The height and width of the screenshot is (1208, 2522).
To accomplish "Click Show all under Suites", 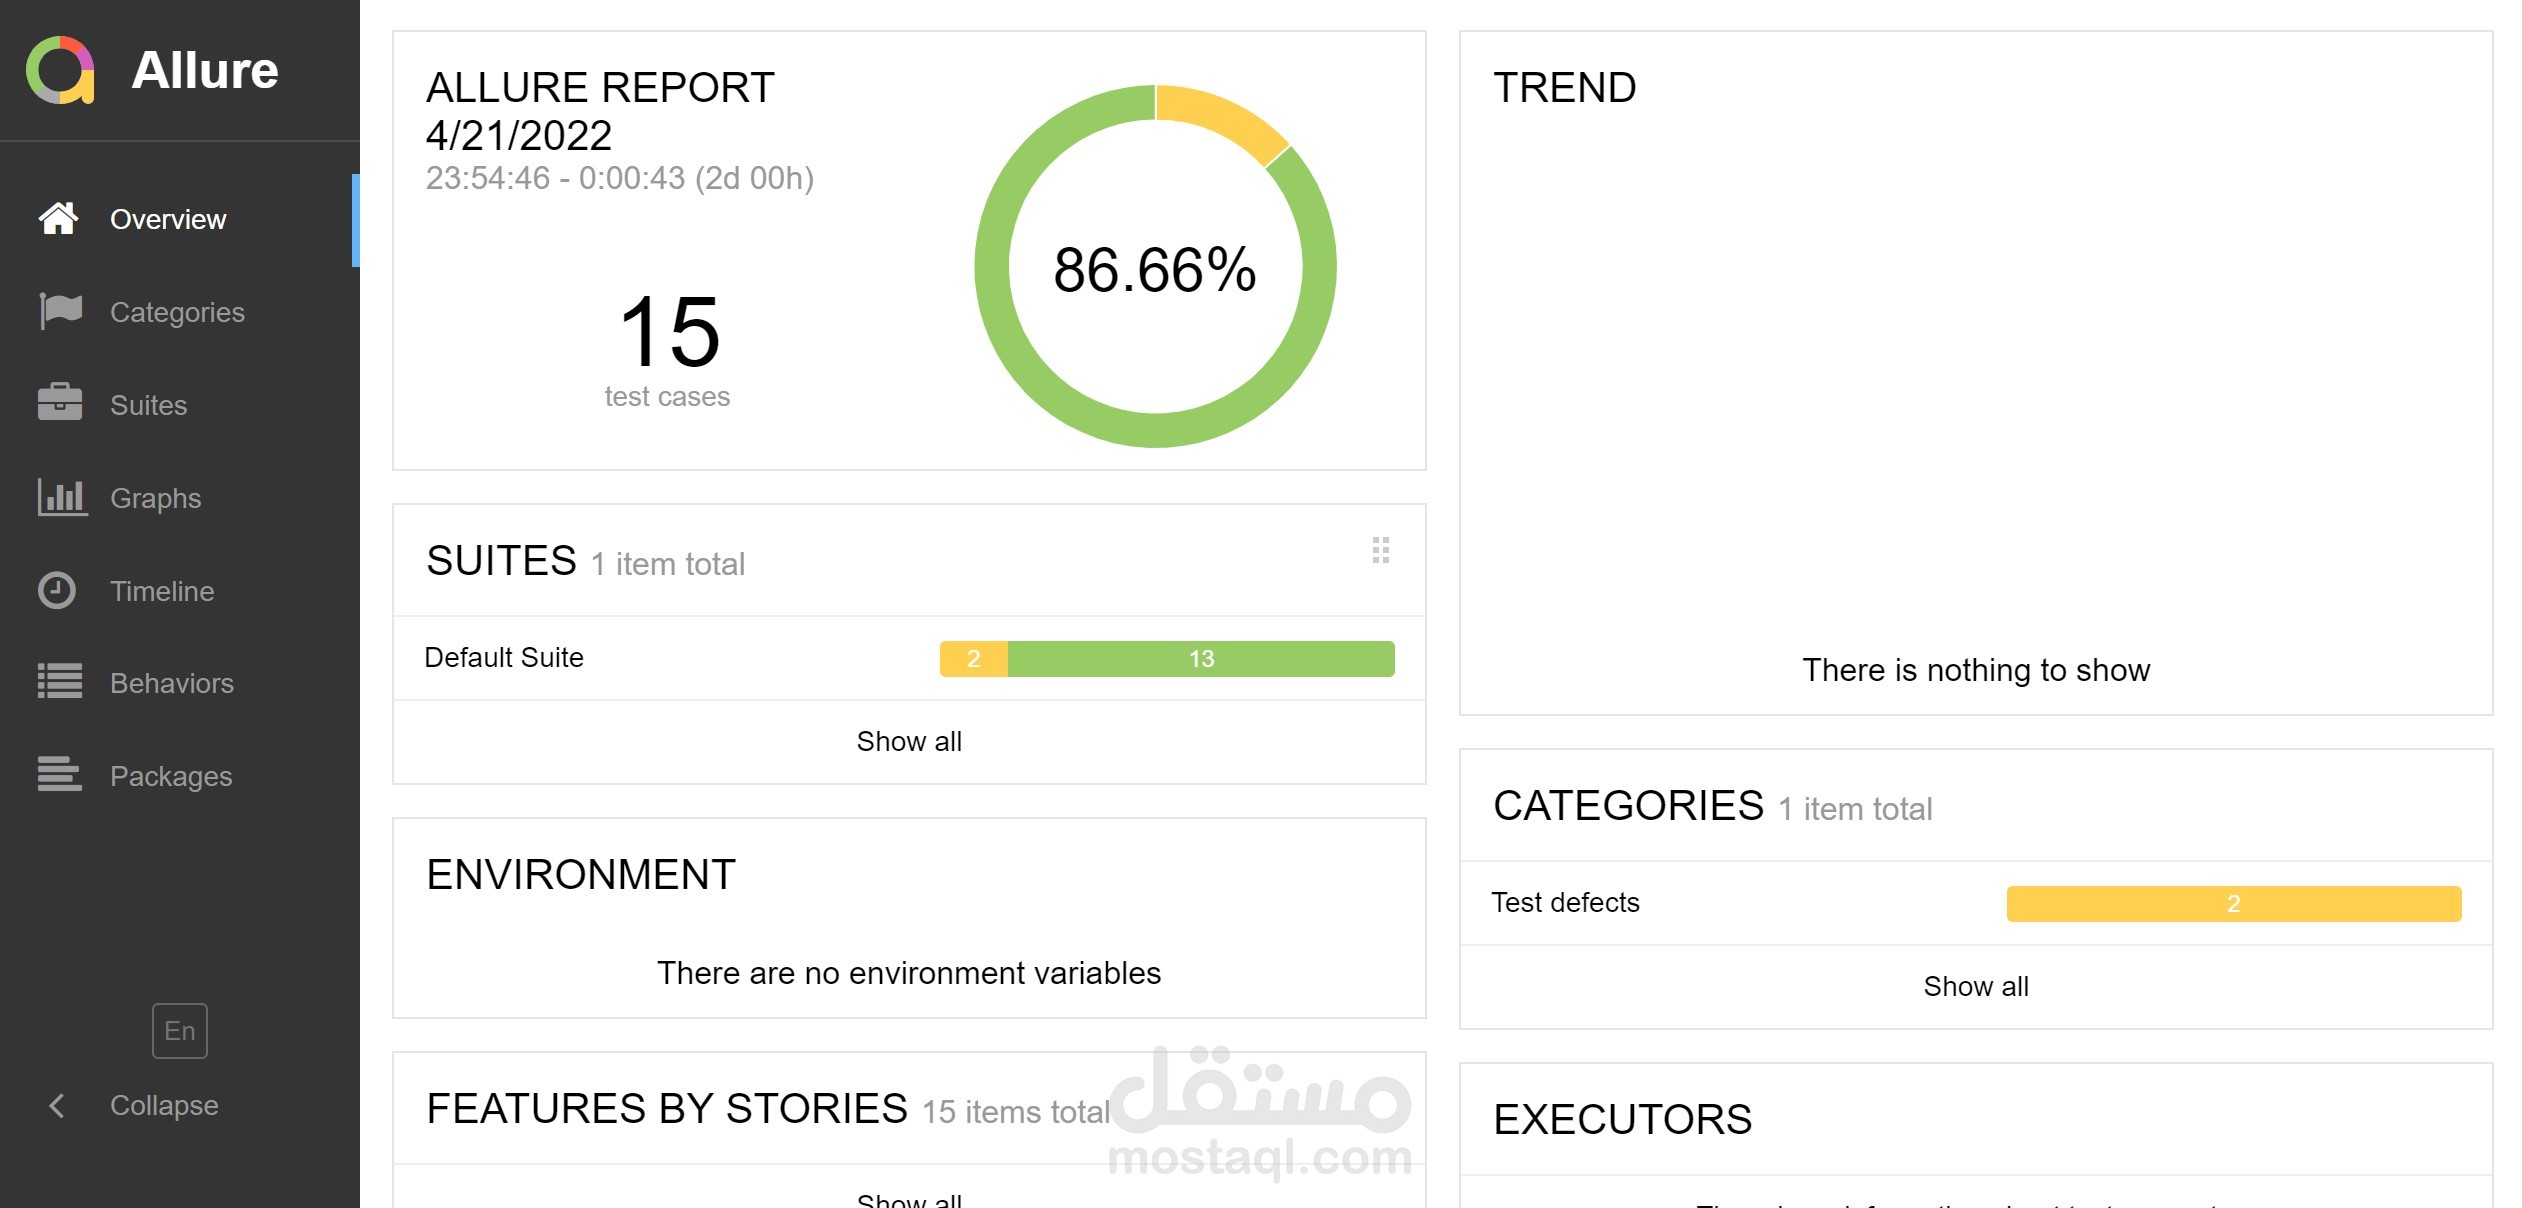I will tap(908, 741).
